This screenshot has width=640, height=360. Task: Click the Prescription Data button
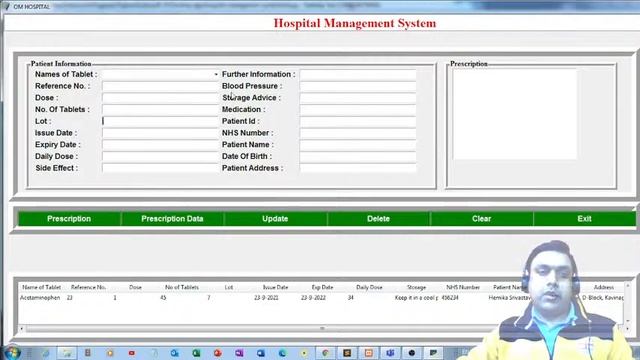click(172, 219)
